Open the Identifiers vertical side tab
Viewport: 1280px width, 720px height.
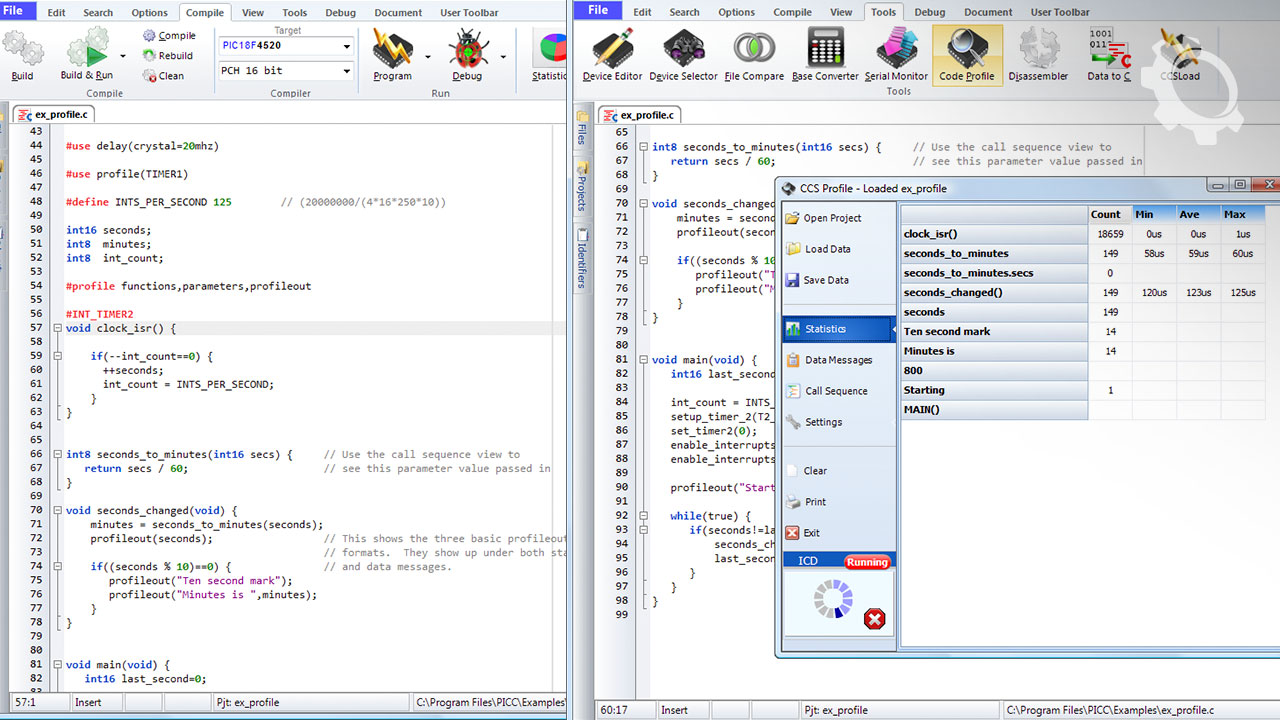[582, 260]
